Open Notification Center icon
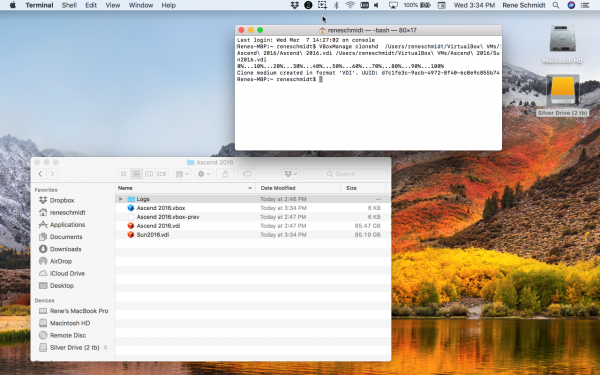600x375 pixels. [x=585, y=5]
